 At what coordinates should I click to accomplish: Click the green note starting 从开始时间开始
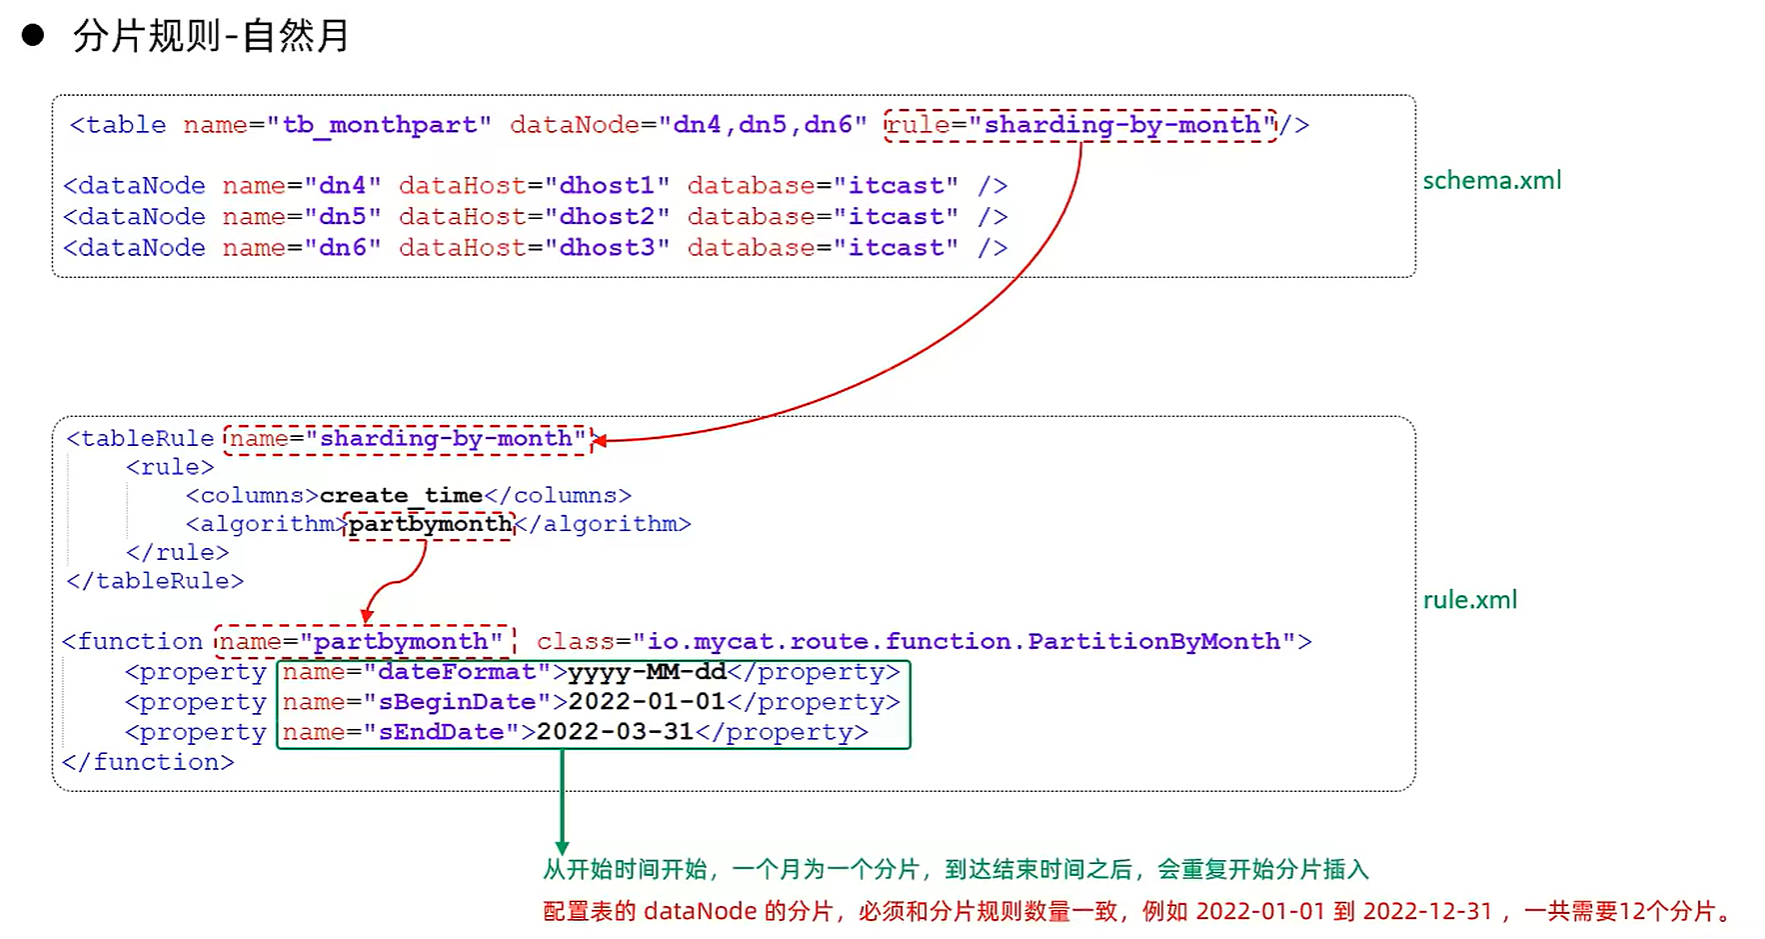955,869
